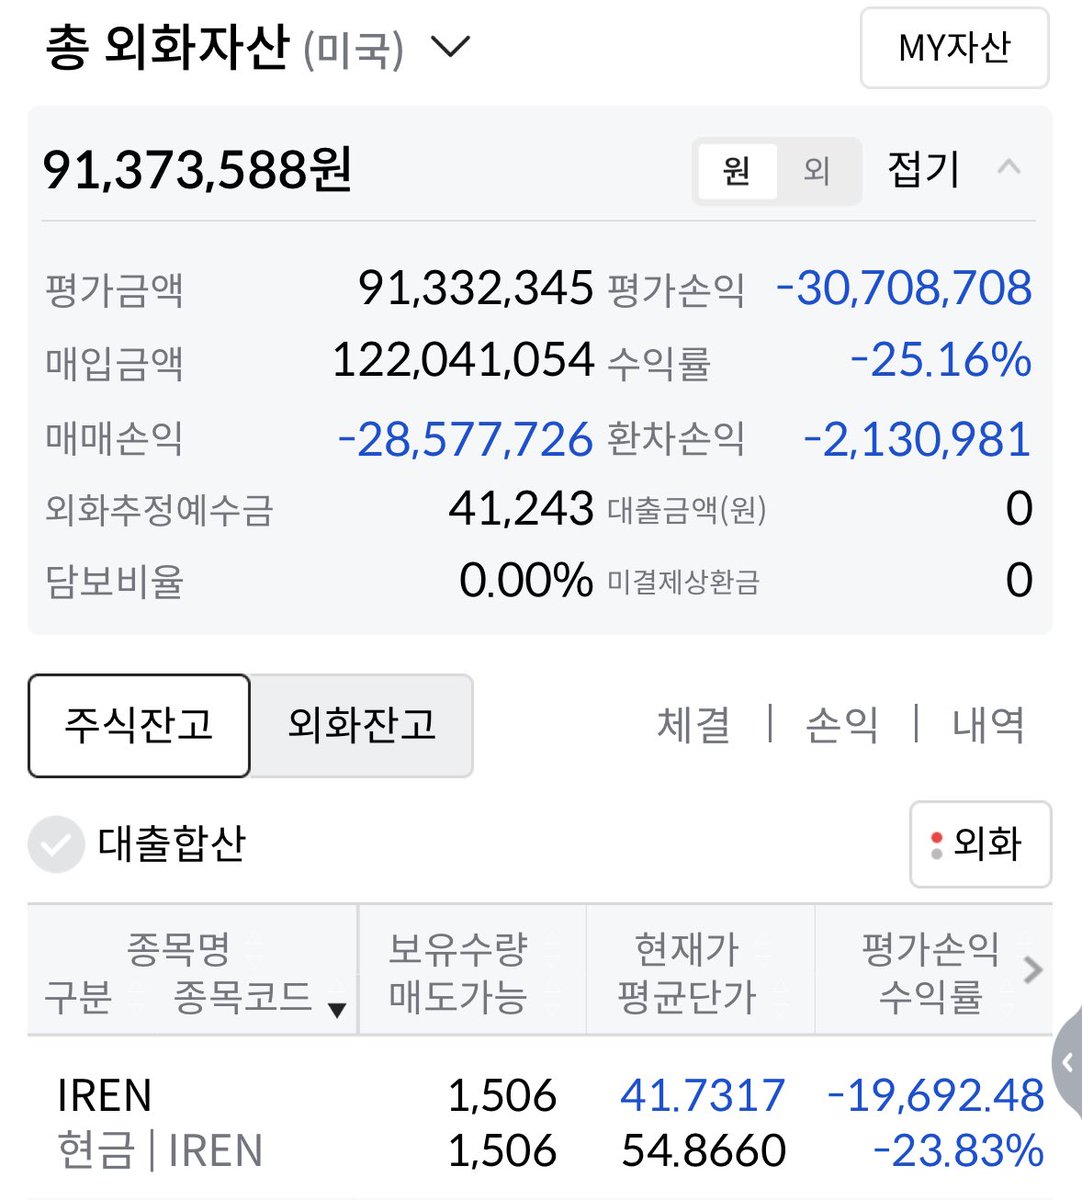This screenshot has width=1082, height=1200.
Task: Toggle the 대출합산 checkbox
Action: (56, 844)
